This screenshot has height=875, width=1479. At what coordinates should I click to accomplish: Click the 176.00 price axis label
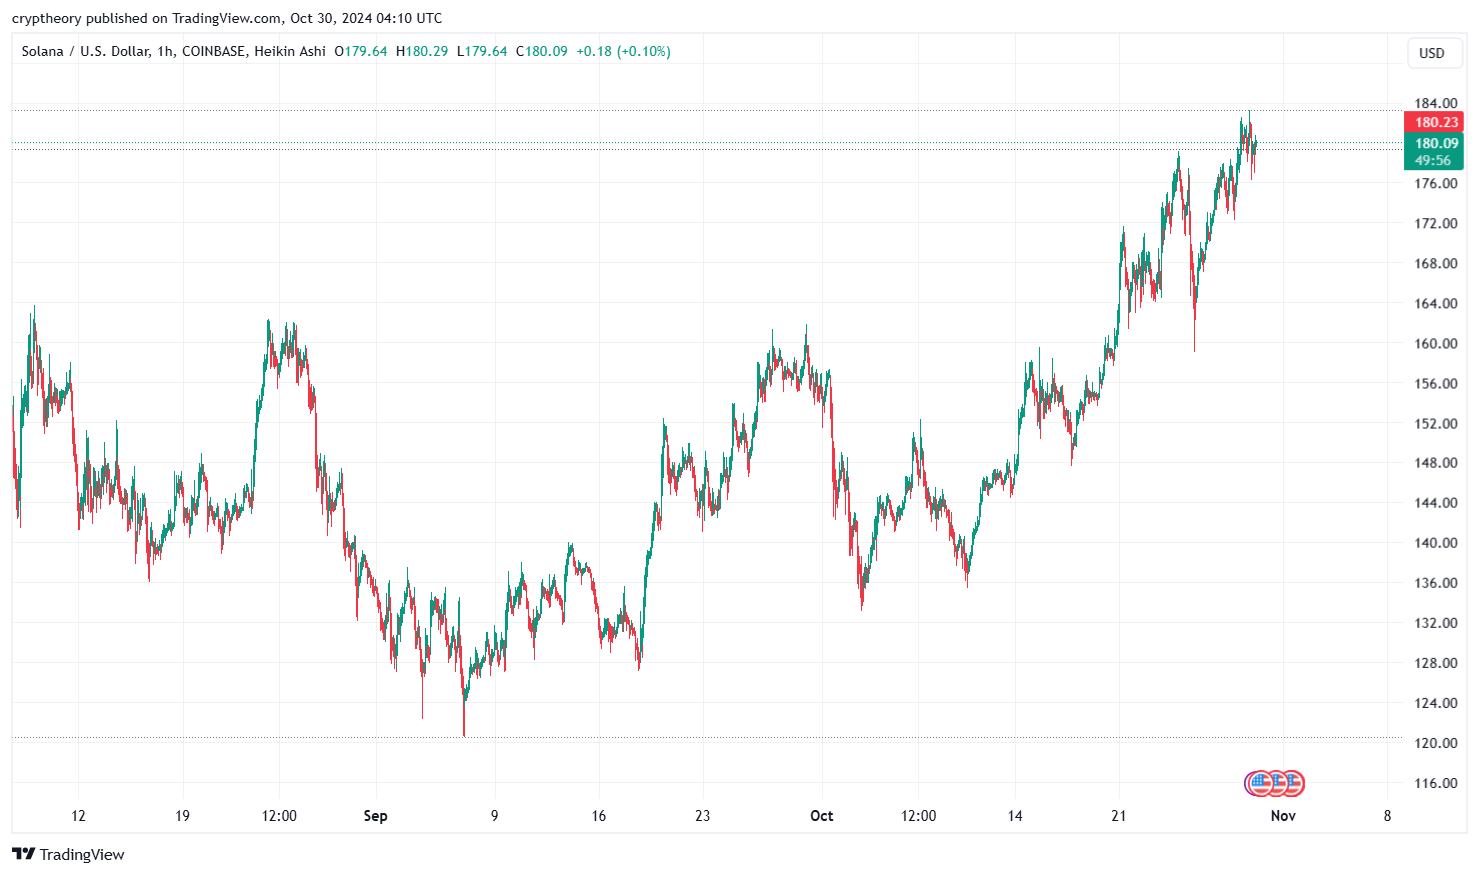[1435, 183]
